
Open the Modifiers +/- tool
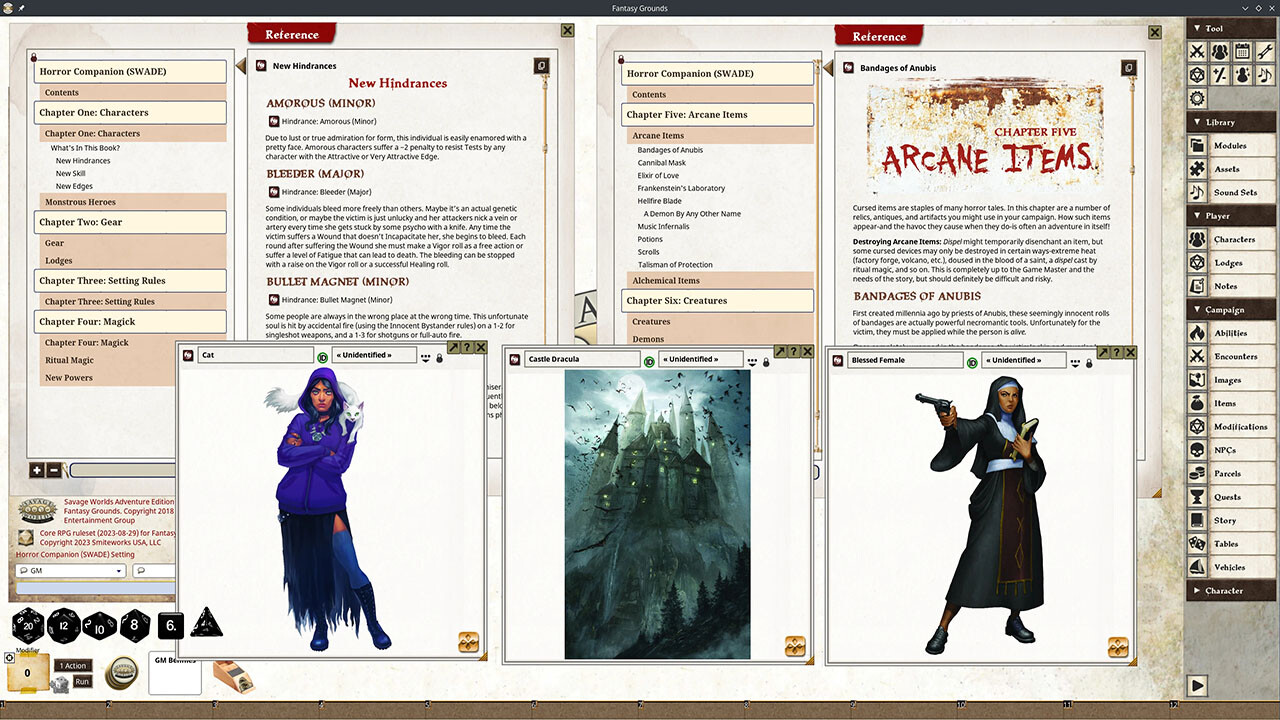[1220, 75]
